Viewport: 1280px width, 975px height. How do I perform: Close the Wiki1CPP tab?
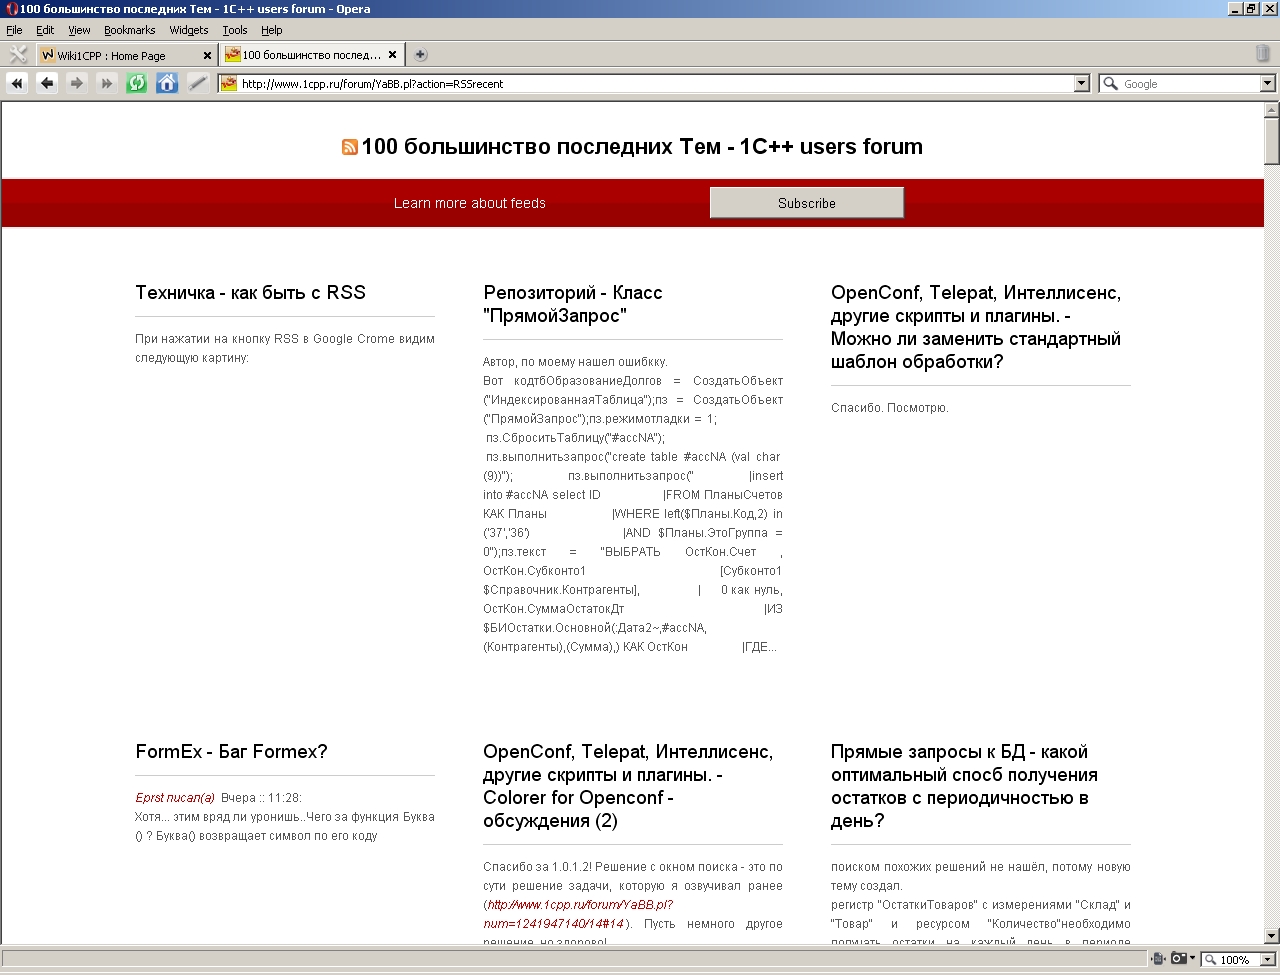point(207,56)
